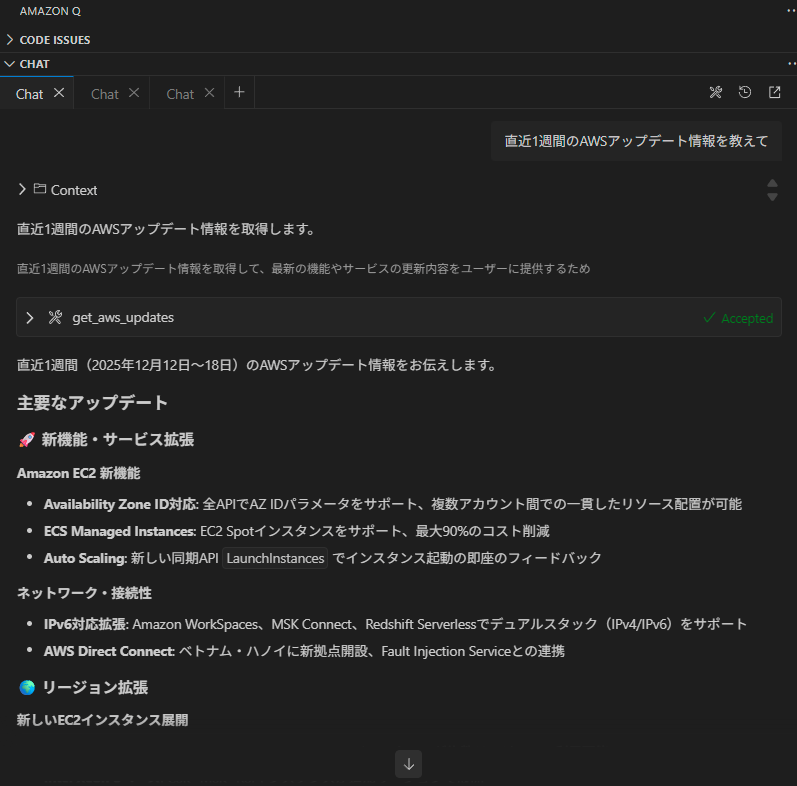
Task: Click the globe emoji icon
Action: click(x=27, y=687)
